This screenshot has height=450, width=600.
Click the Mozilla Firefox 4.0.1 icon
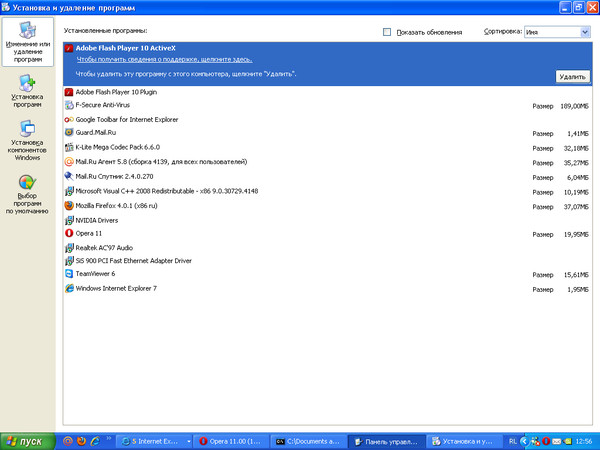coord(69,206)
